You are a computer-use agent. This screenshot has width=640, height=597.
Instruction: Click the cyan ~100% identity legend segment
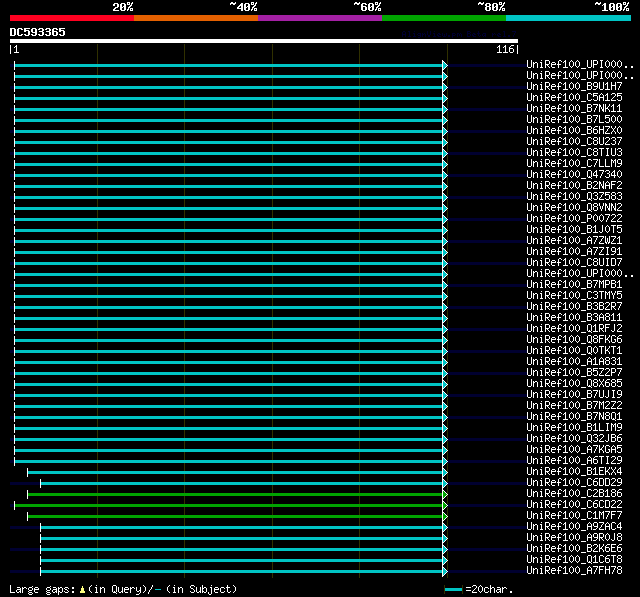[x=569, y=18]
